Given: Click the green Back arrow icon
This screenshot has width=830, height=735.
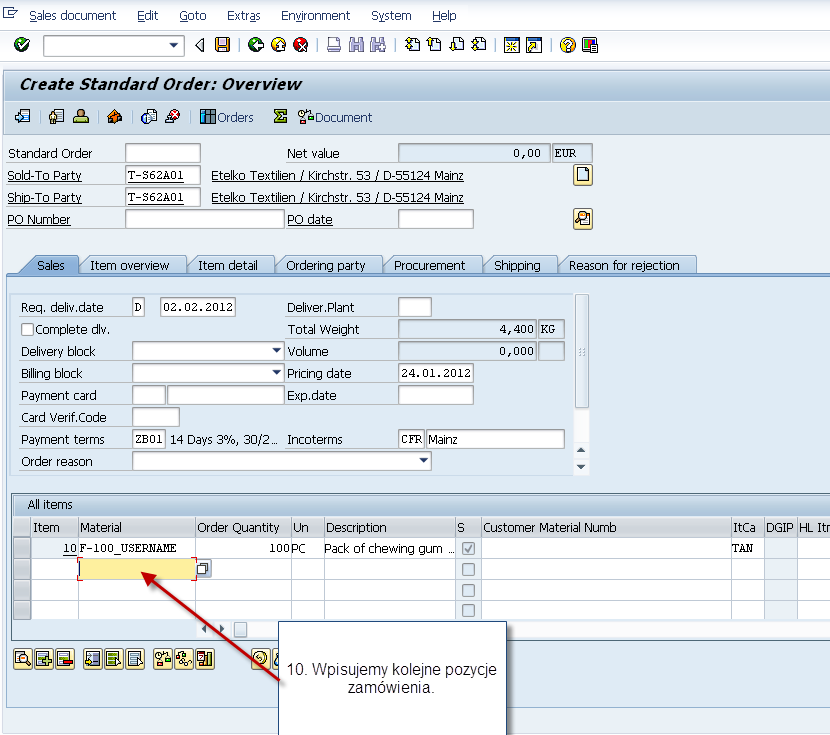Looking at the screenshot, I should 256,45.
